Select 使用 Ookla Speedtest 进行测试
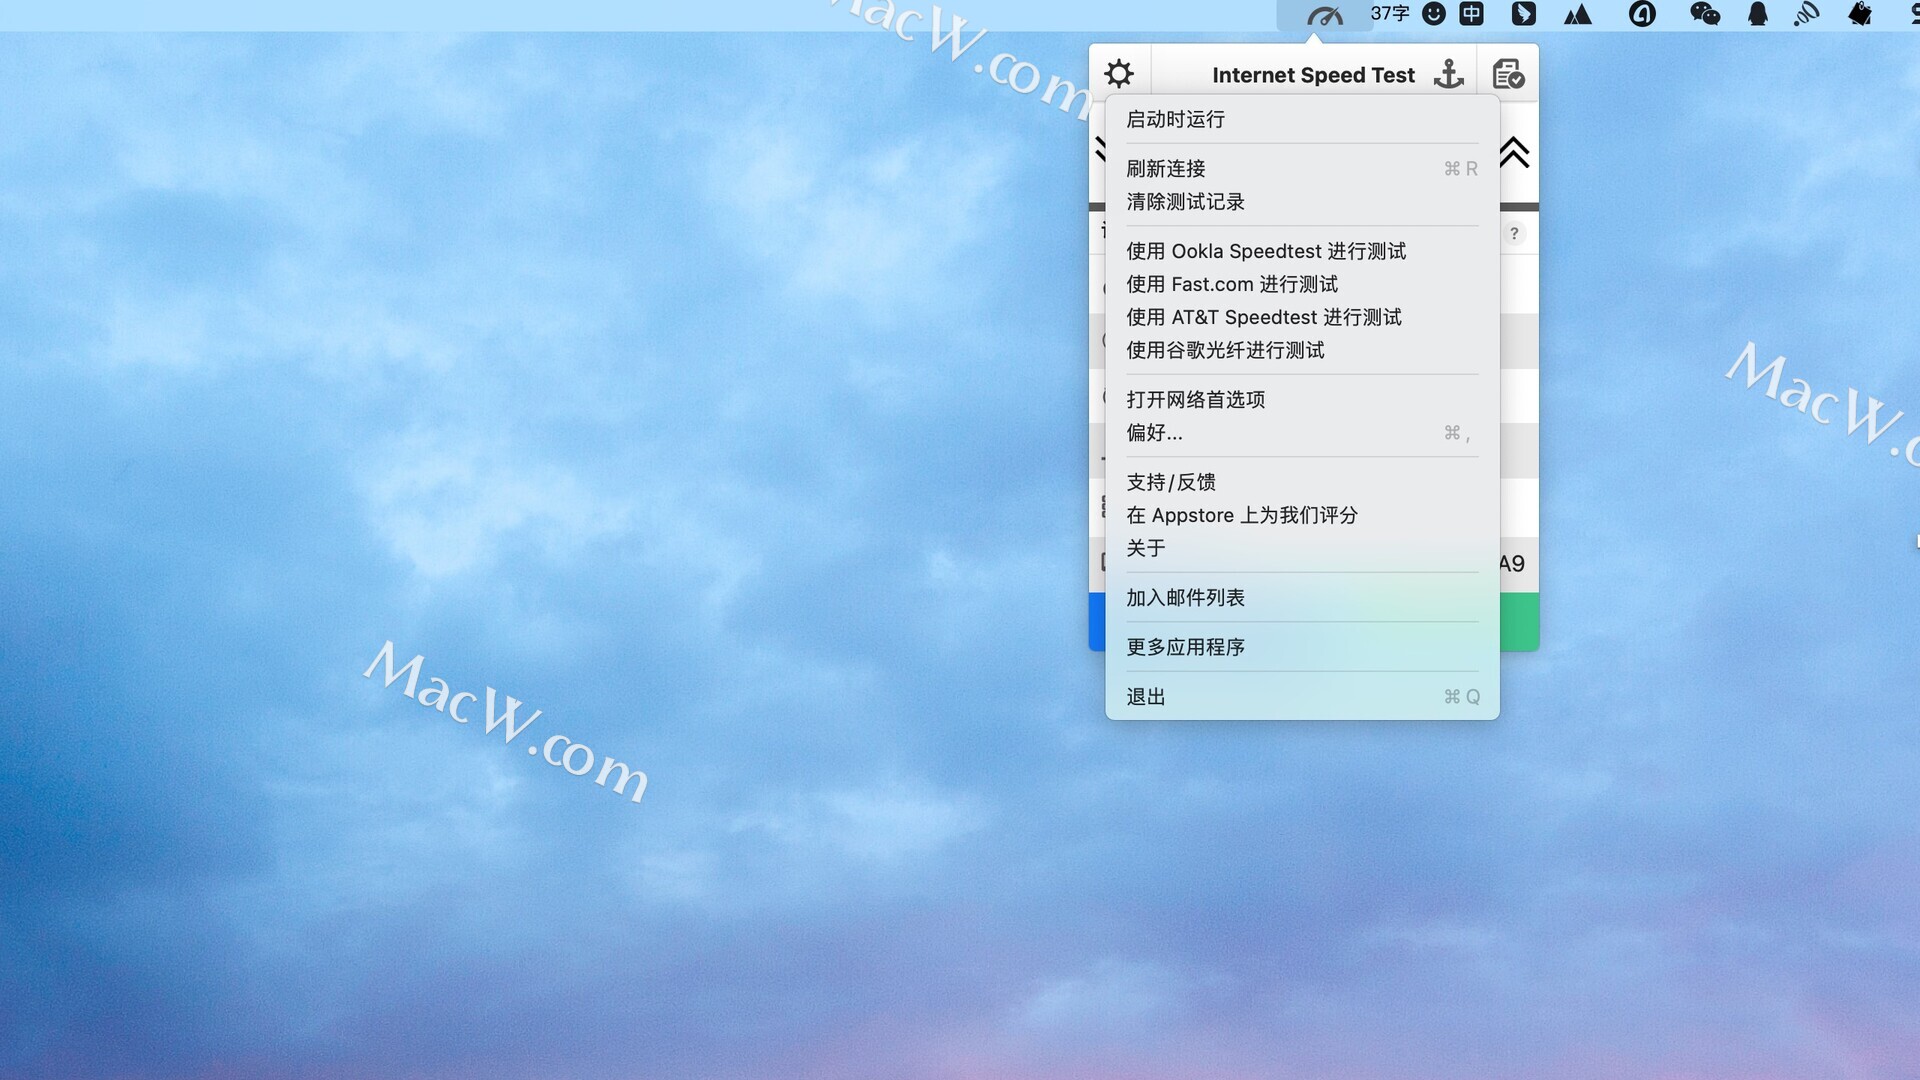The image size is (1920, 1080). pyautogui.click(x=1302, y=251)
